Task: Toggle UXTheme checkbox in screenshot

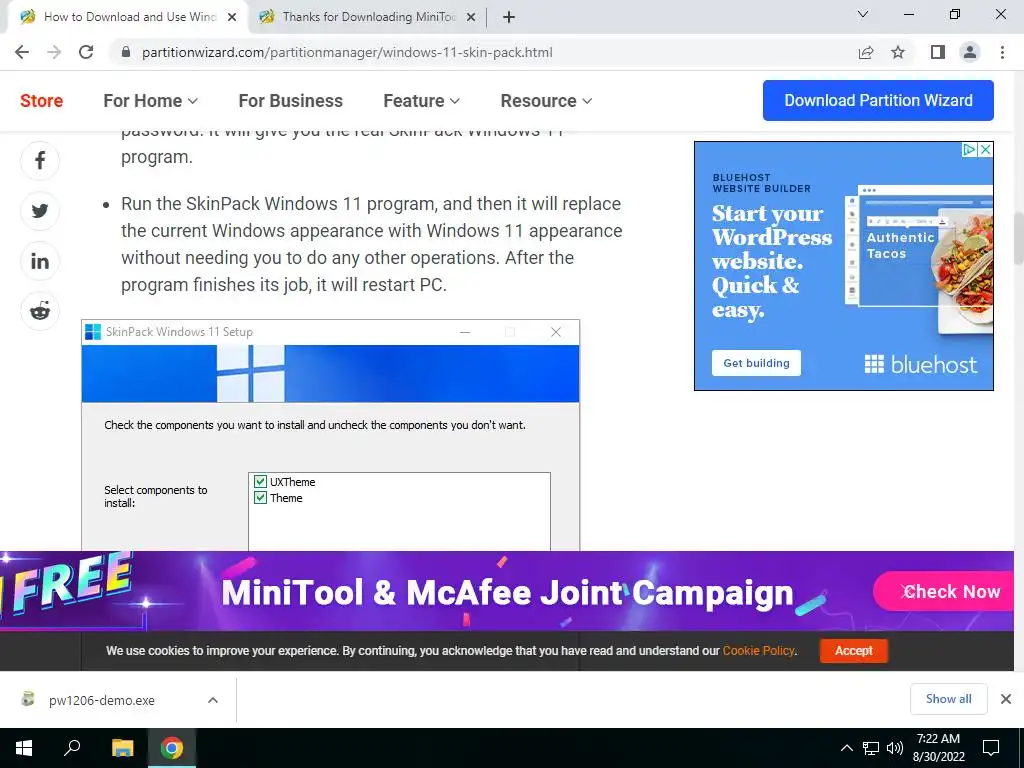Action: [260, 482]
